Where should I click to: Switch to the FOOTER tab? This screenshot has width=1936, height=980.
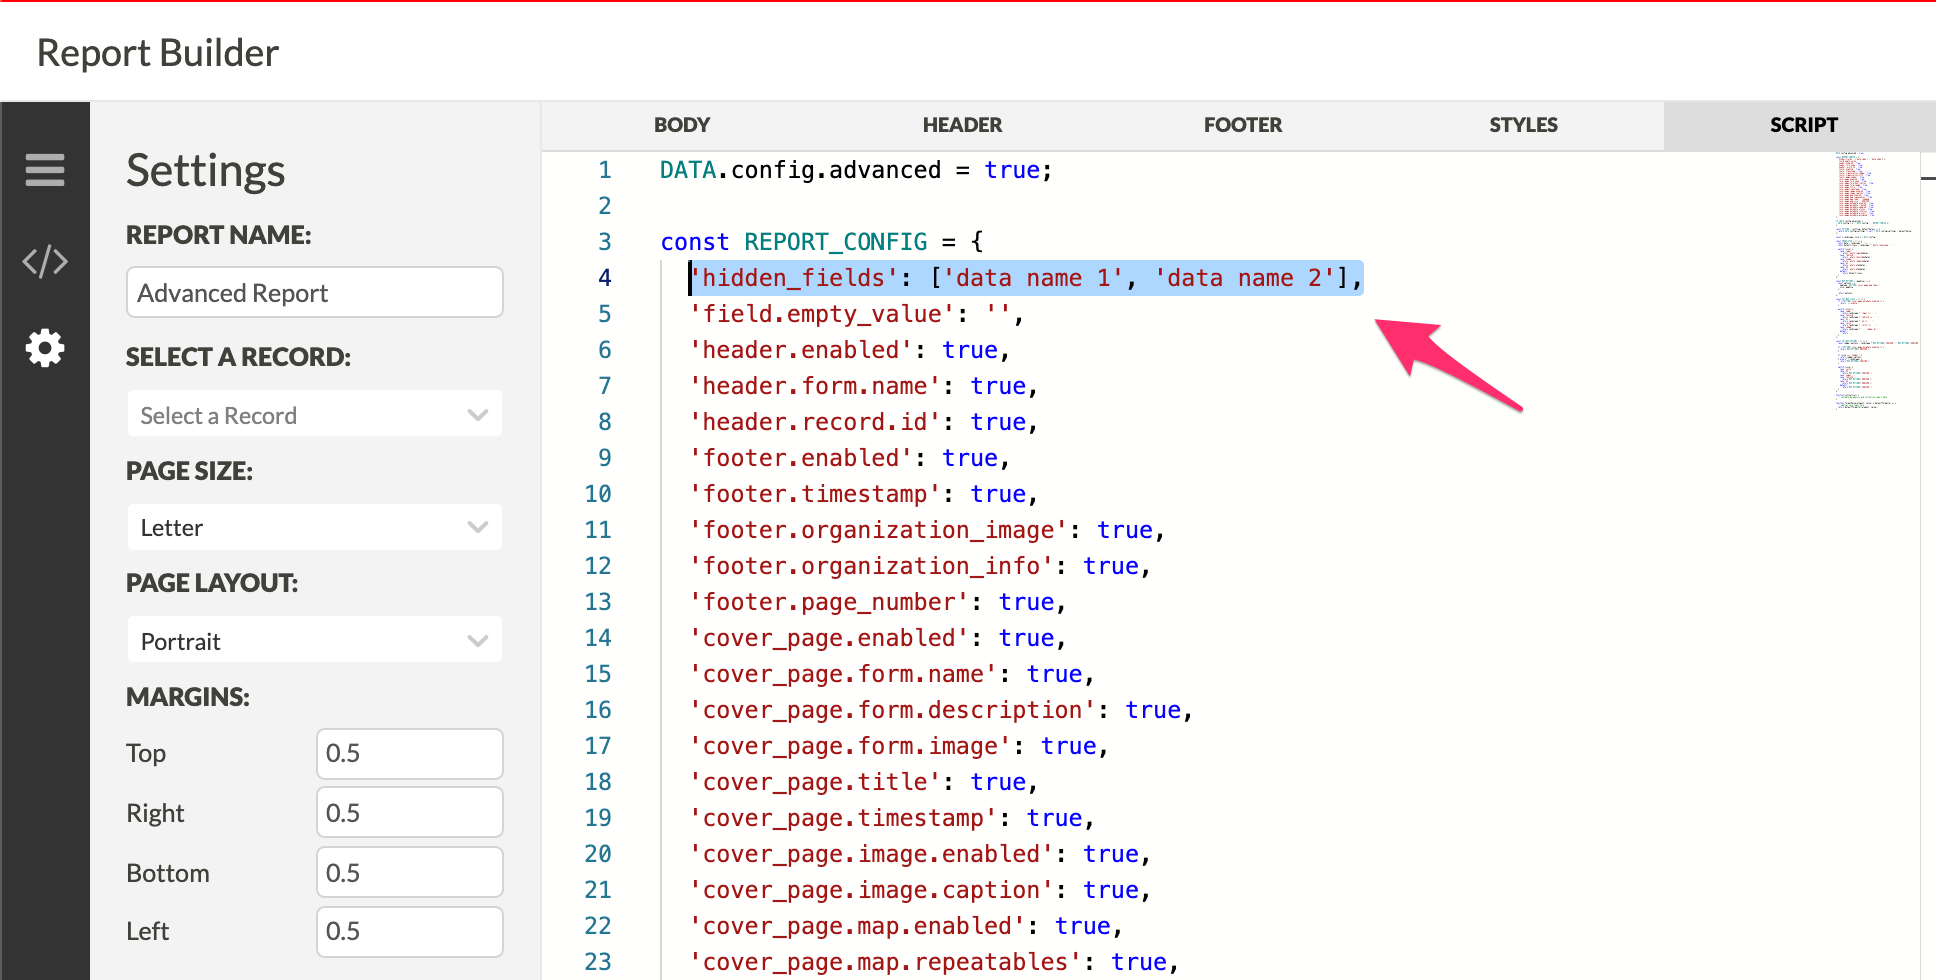1243,125
